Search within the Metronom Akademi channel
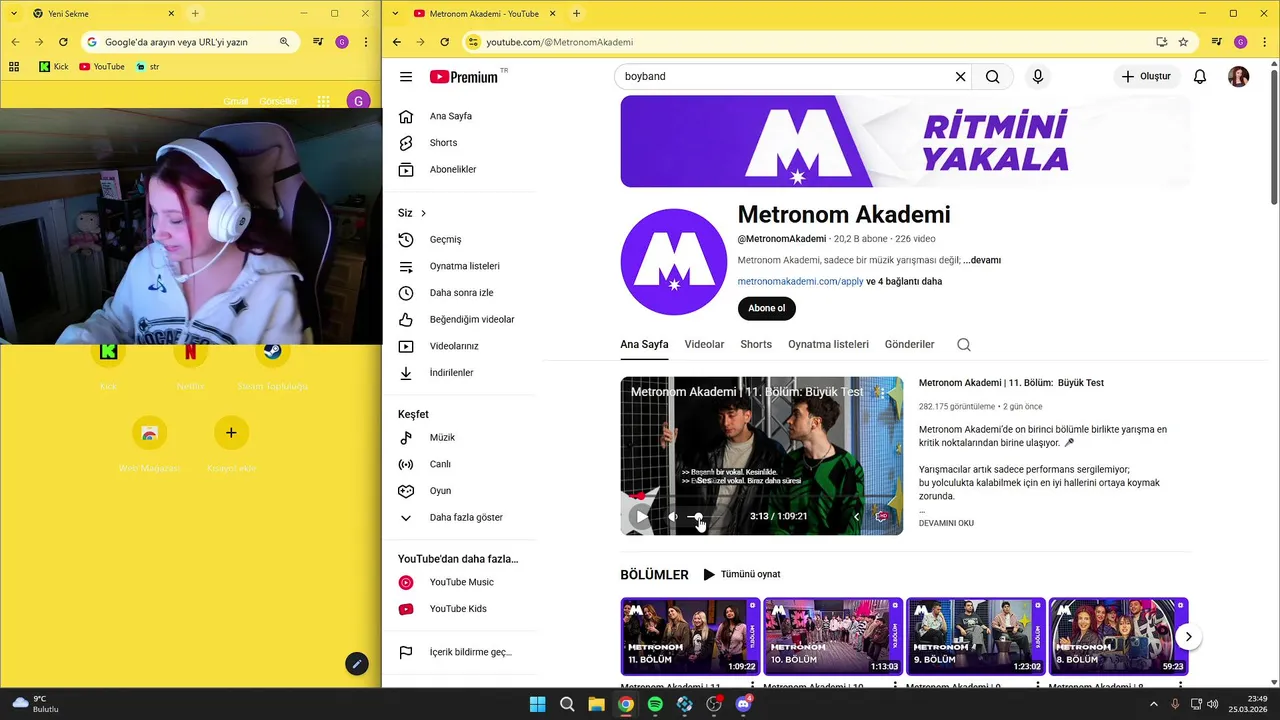 (963, 344)
